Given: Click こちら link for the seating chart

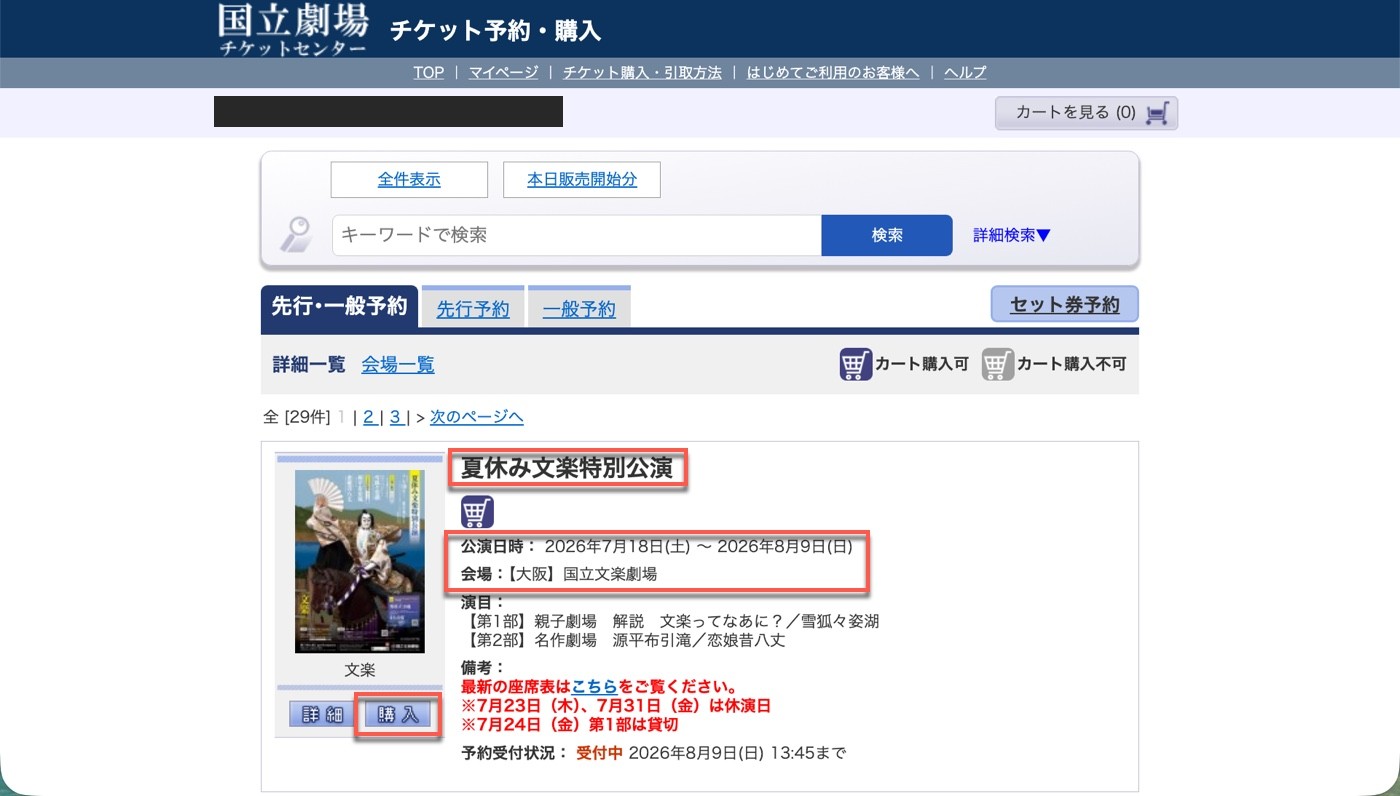Looking at the screenshot, I should pyautogui.click(x=595, y=687).
